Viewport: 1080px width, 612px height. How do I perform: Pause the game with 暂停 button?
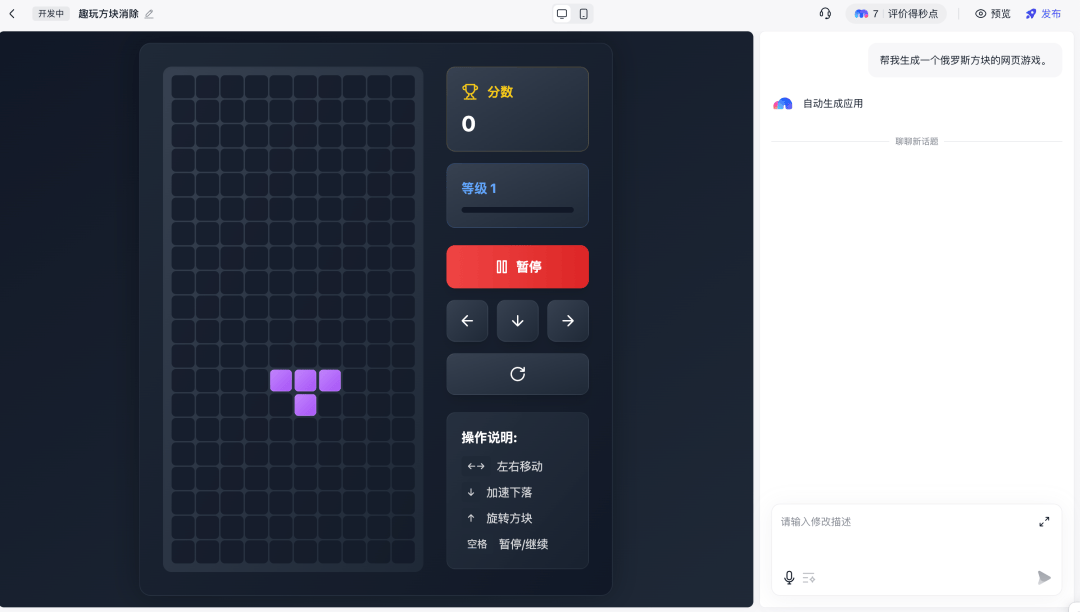point(517,267)
